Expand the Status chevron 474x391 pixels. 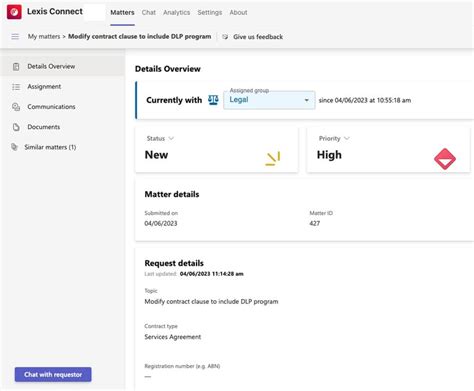pyautogui.click(x=171, y=138)
